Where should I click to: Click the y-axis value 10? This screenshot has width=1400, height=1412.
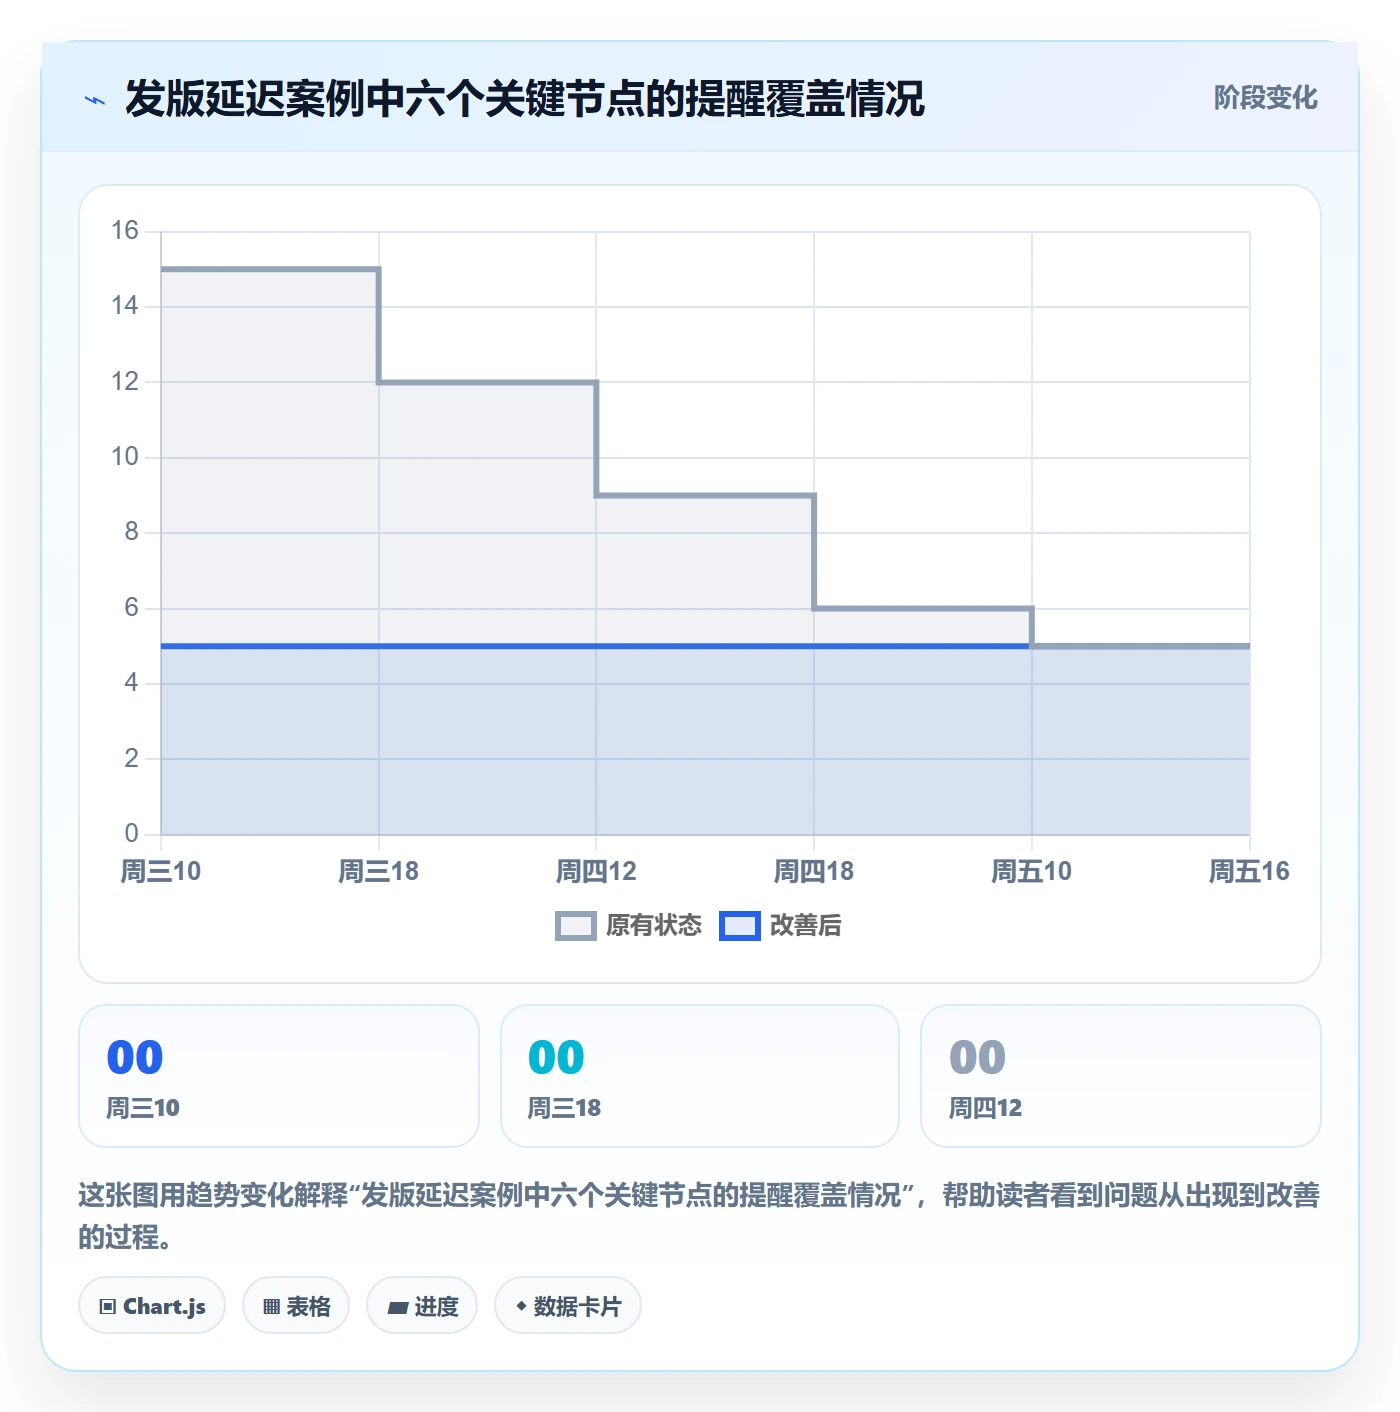(x=125, y=457)
